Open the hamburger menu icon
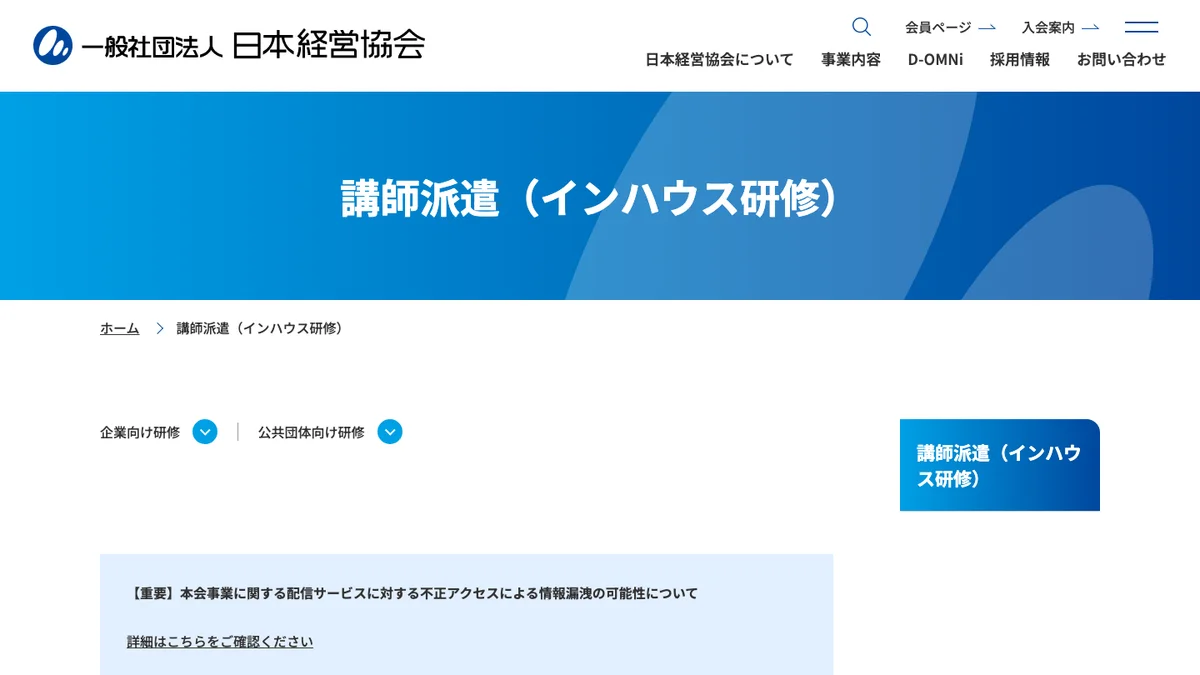This screenshot has height=675, width=1200. [1141, 27]
